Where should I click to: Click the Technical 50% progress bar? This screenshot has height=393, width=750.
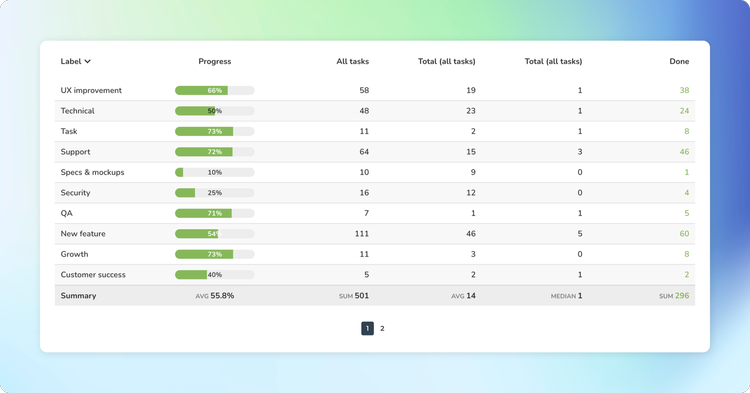pos(215,111)
